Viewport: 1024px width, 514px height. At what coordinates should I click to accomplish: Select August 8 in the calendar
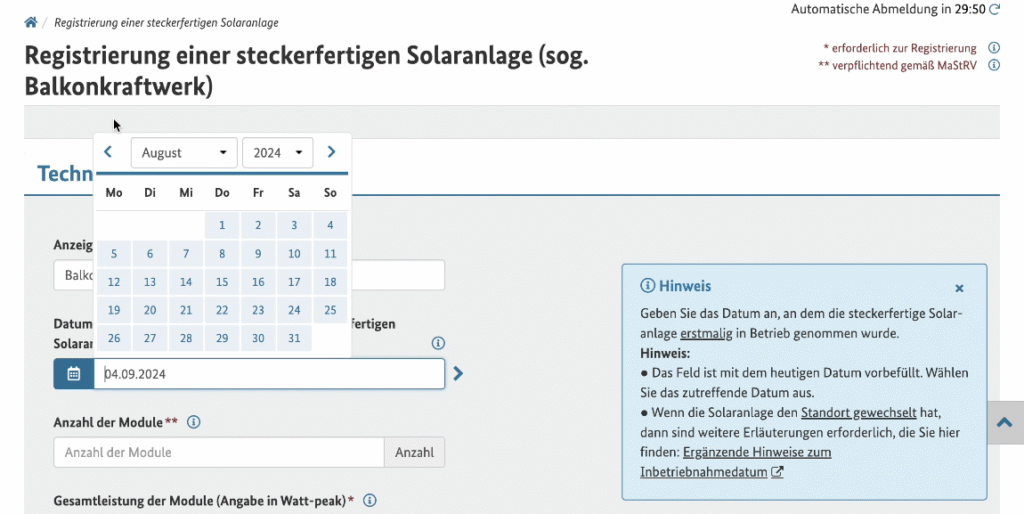point(222,253)
